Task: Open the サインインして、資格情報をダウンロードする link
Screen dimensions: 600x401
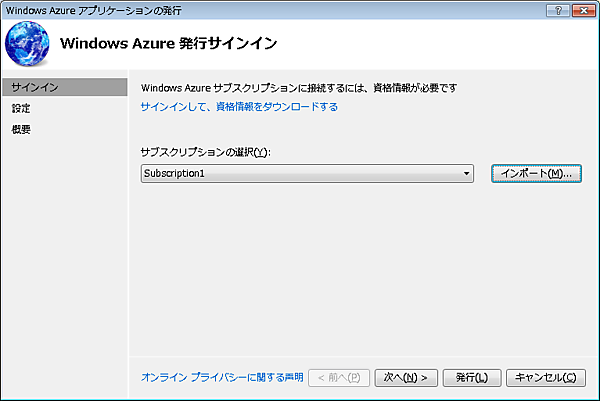Action: 239,107
